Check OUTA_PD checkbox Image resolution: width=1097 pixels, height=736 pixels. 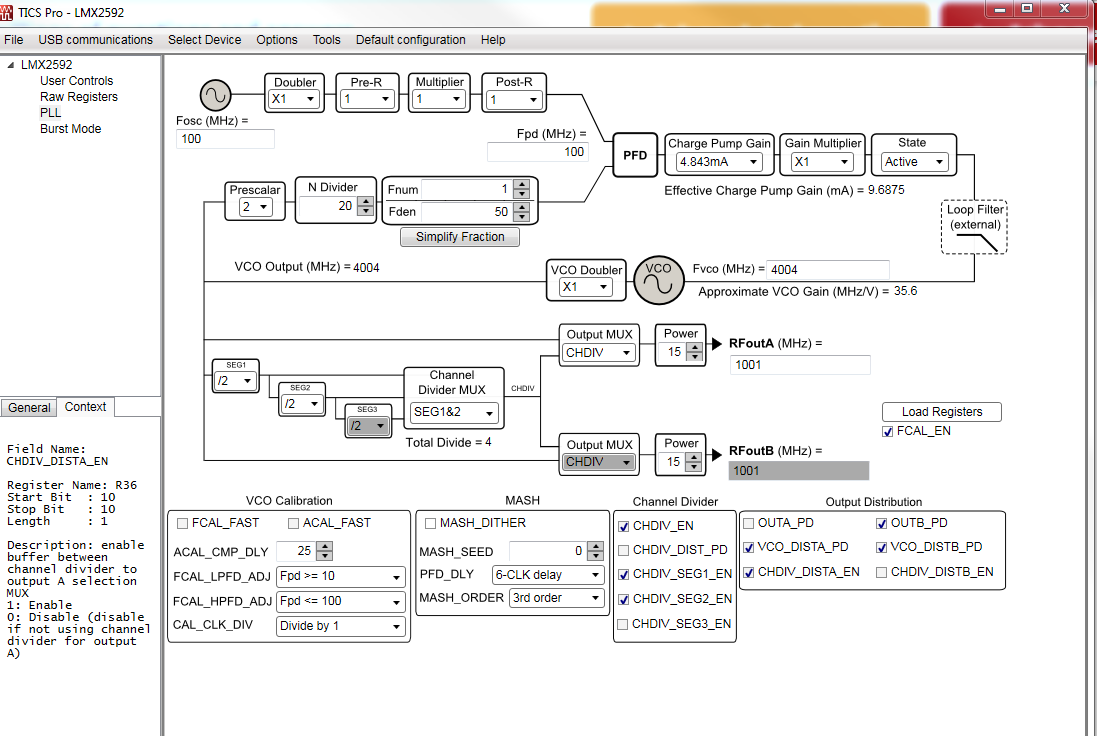click(x=749, y=523)
